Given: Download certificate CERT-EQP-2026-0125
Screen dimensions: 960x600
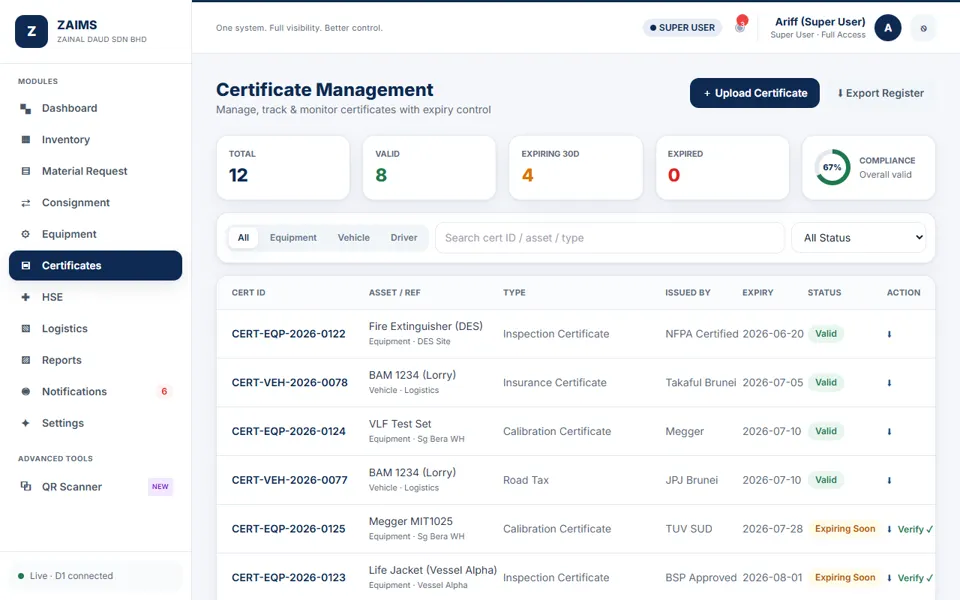Looking at the screenshot, I should pos(890,529).
